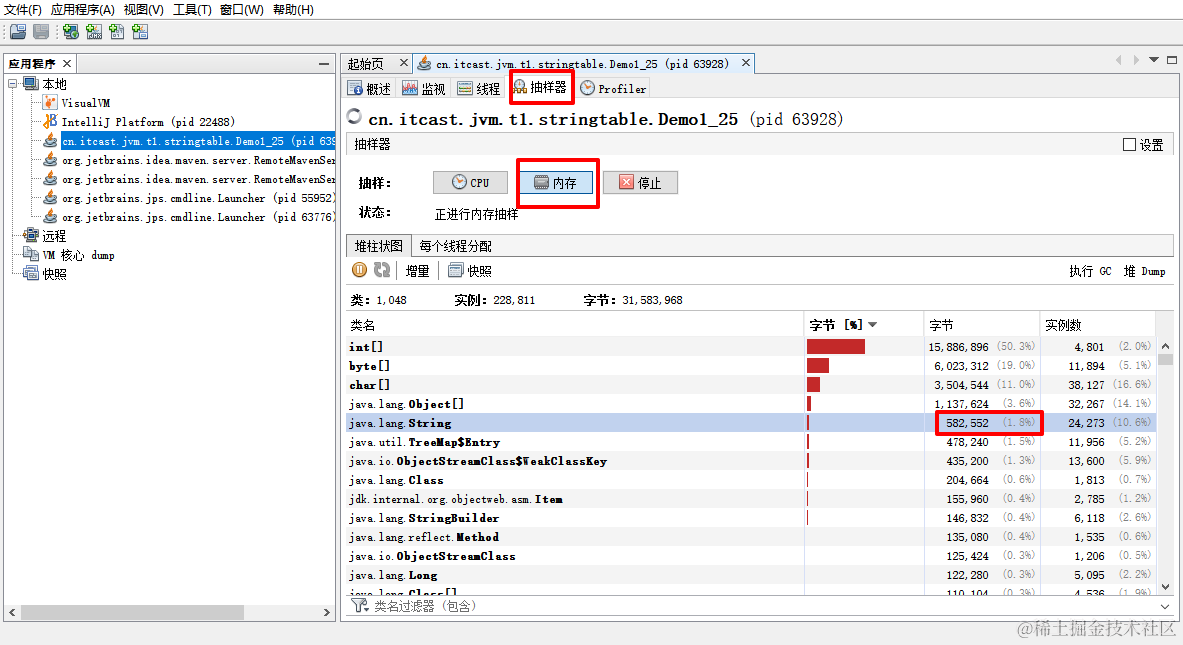
Task: Close the 起始页 tab
Action: [403, 63]
